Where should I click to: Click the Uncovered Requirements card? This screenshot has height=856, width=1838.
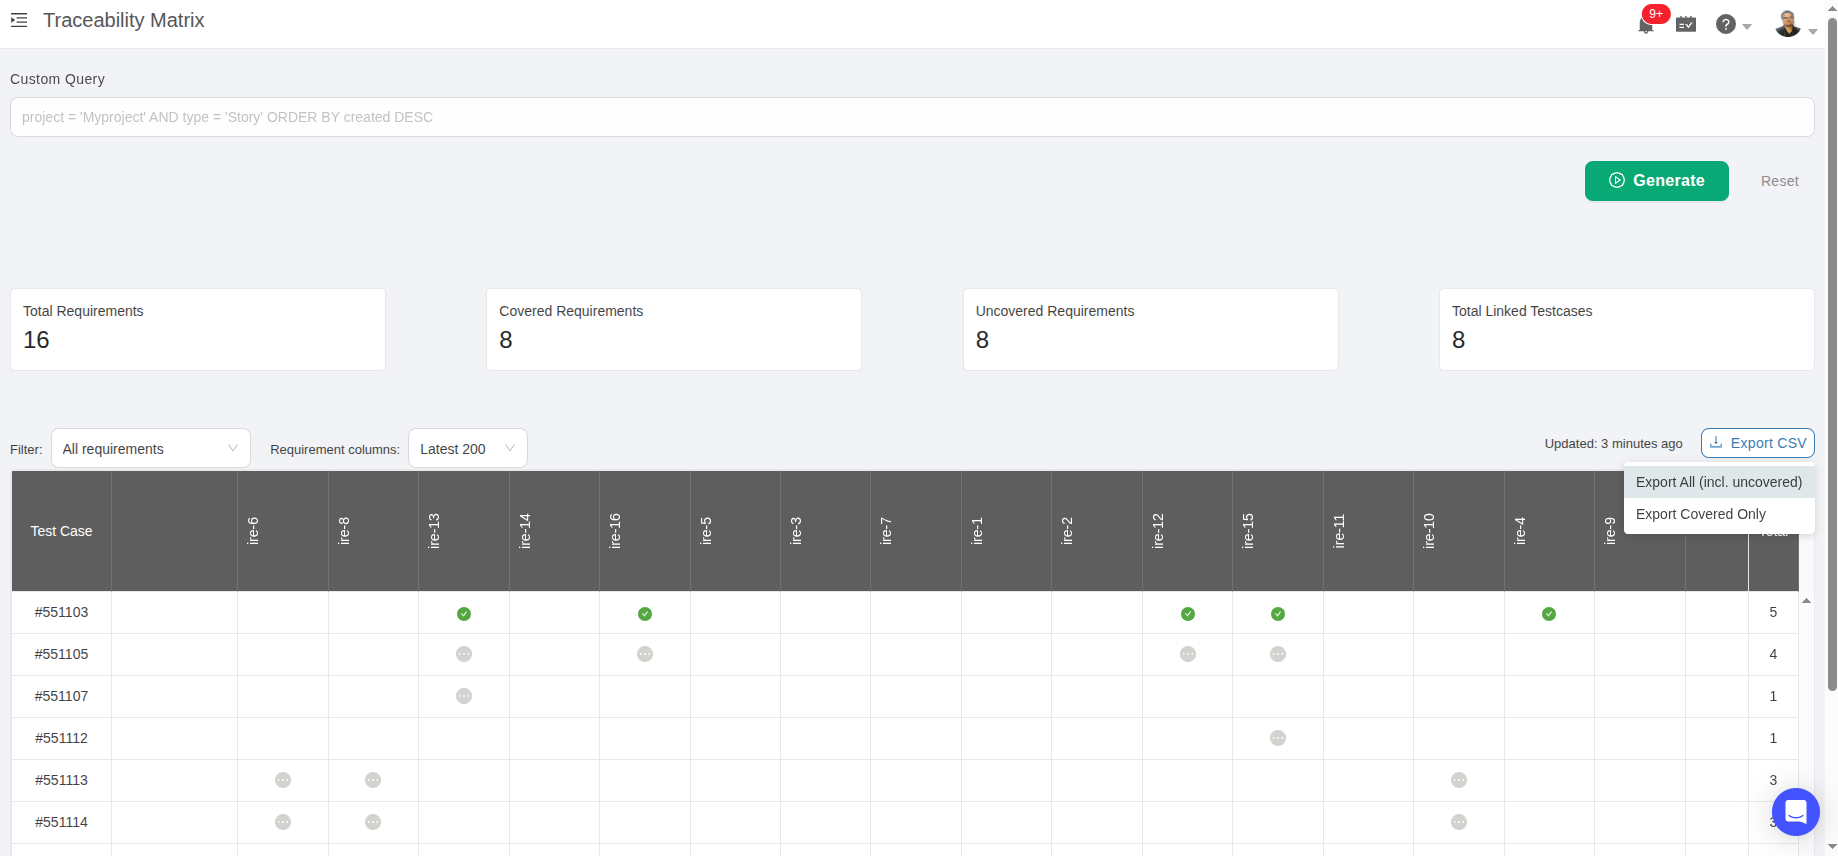click(x=1150, y=330)
